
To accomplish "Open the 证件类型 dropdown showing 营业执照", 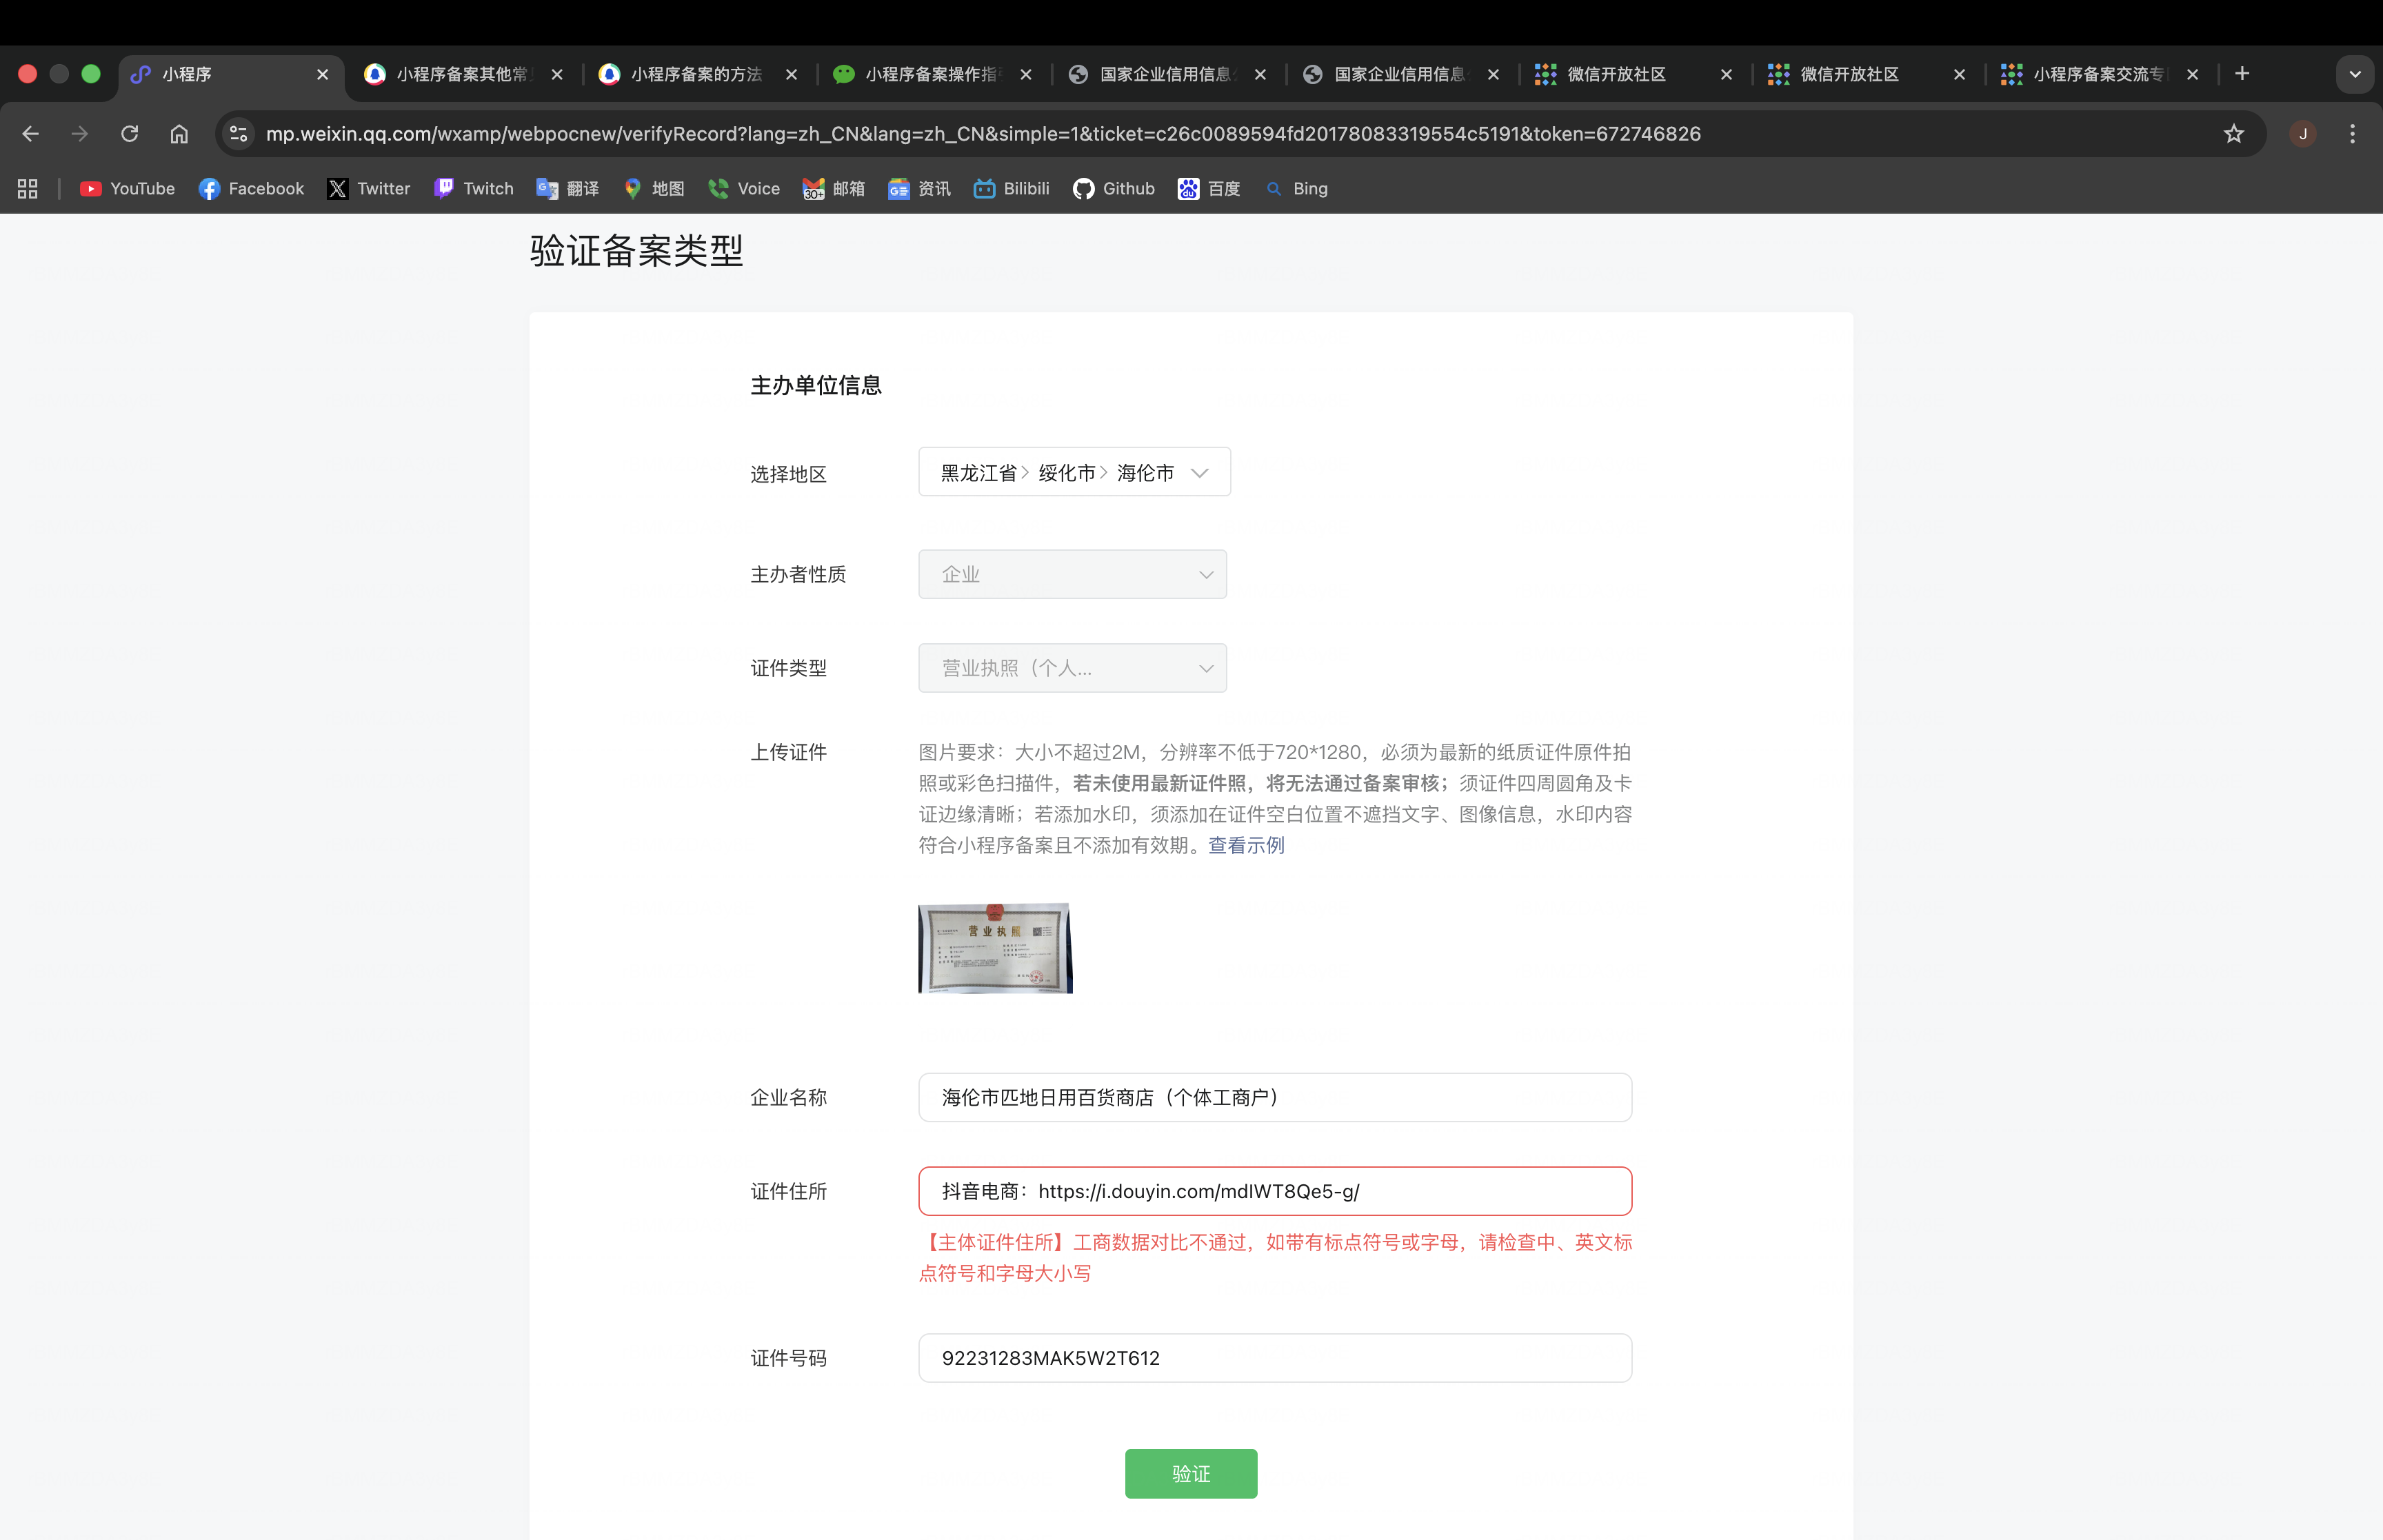I will pos(1072,668).
